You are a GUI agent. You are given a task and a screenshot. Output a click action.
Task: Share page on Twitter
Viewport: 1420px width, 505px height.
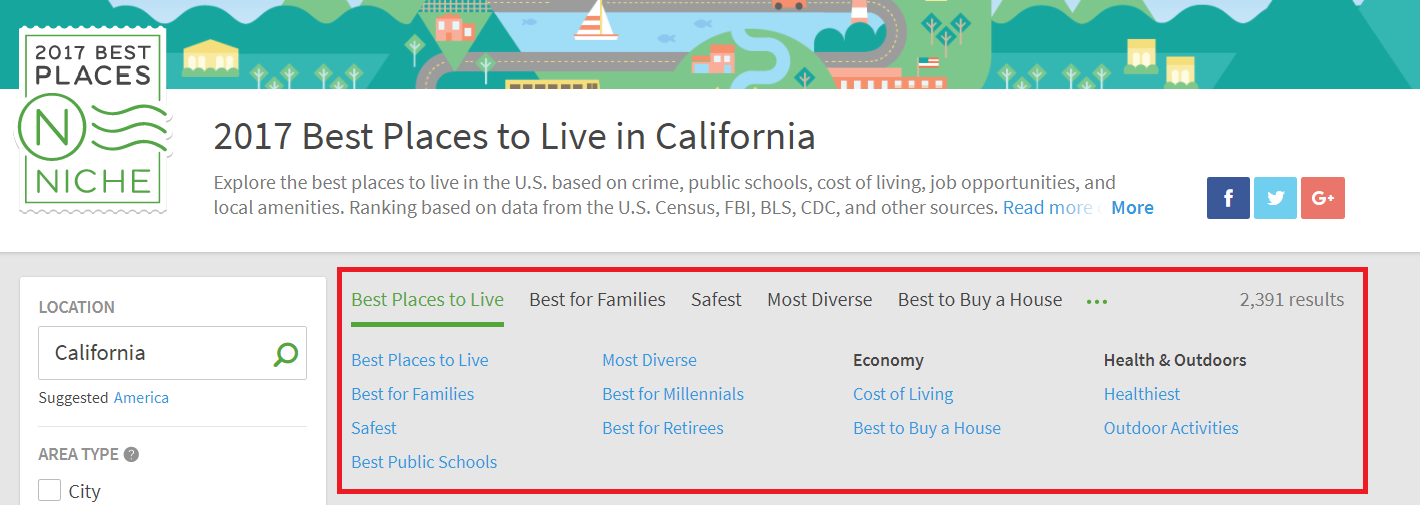1275,198
